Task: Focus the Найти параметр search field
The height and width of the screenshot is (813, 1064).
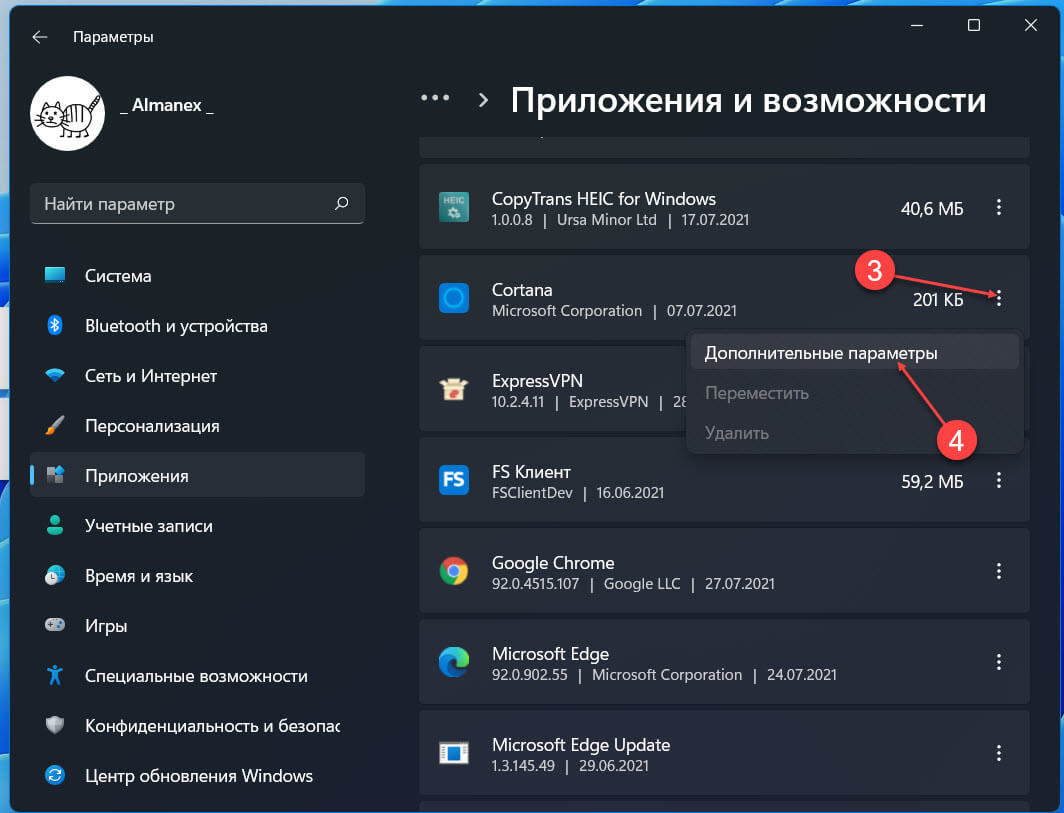Action: 197,204
